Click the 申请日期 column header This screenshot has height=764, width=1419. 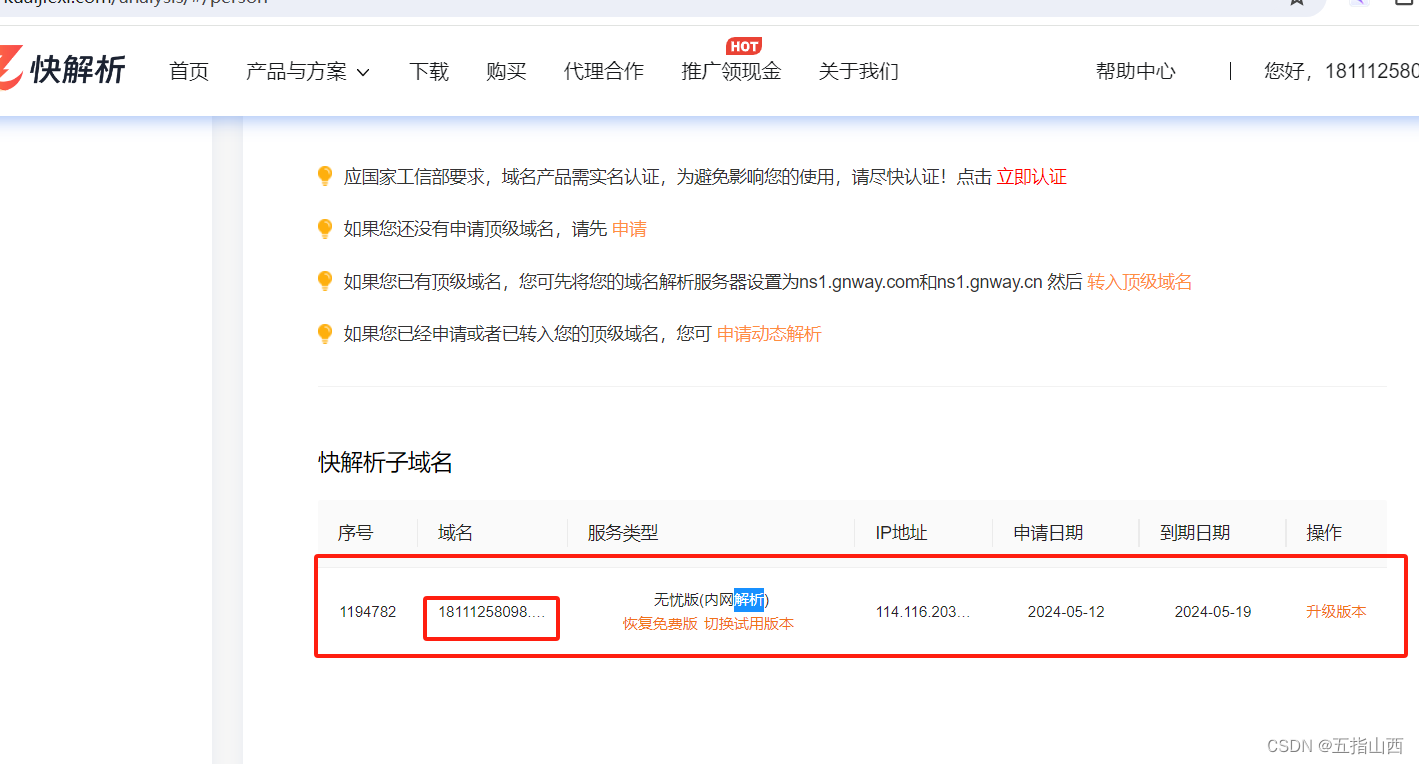point(1048,533)
